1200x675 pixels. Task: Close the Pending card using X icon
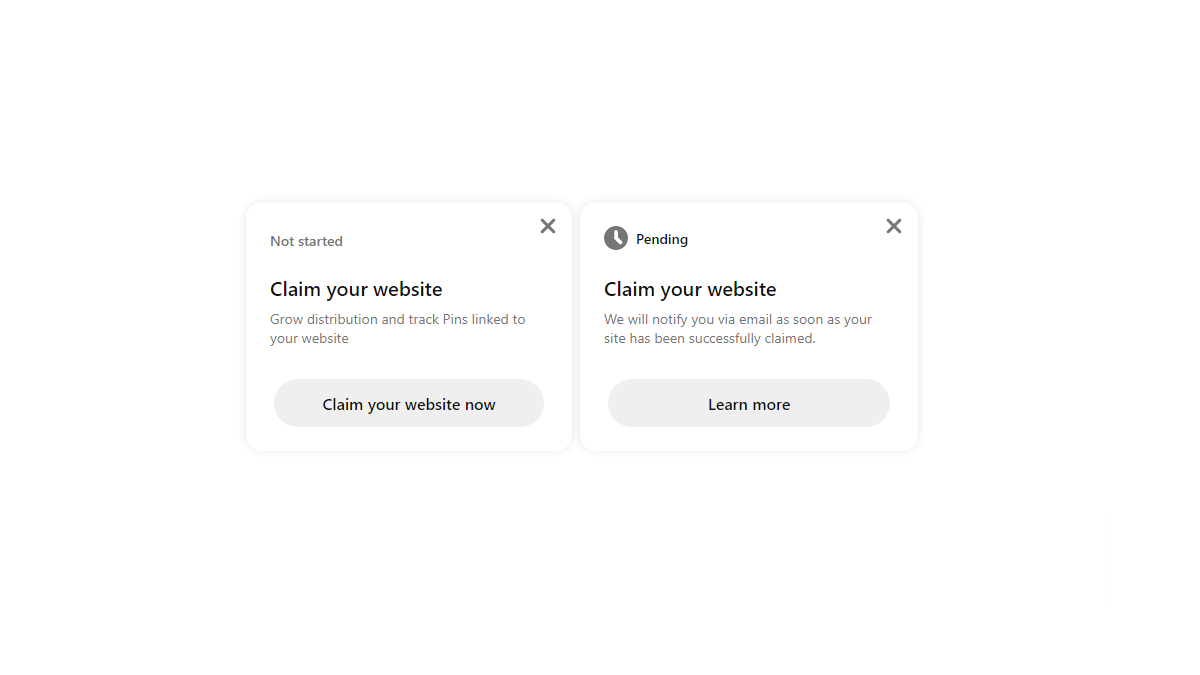894,226
